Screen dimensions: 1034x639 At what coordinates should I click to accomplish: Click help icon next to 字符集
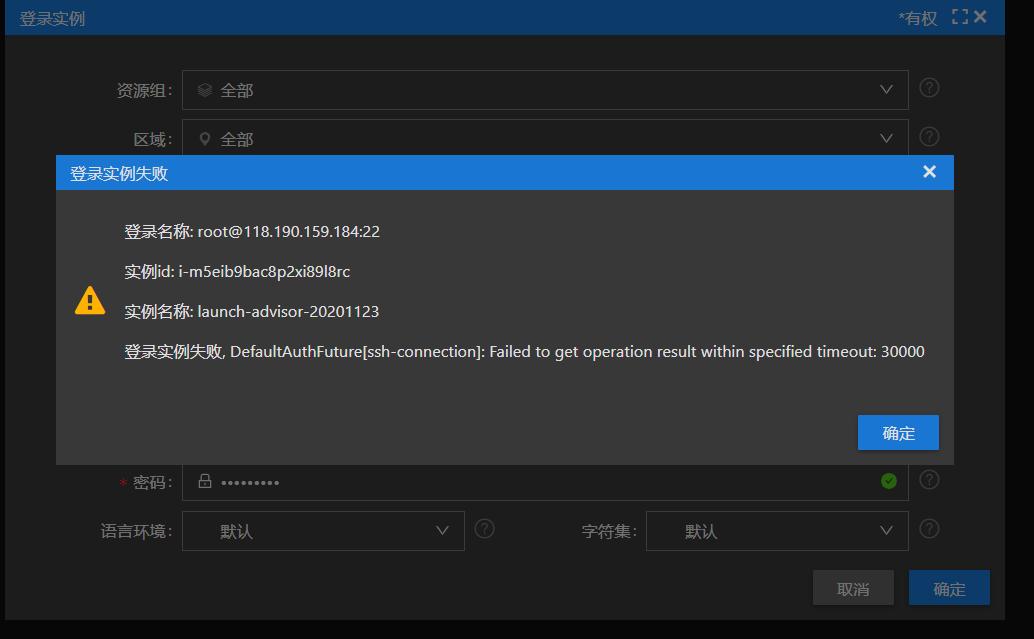coord(929,529)
